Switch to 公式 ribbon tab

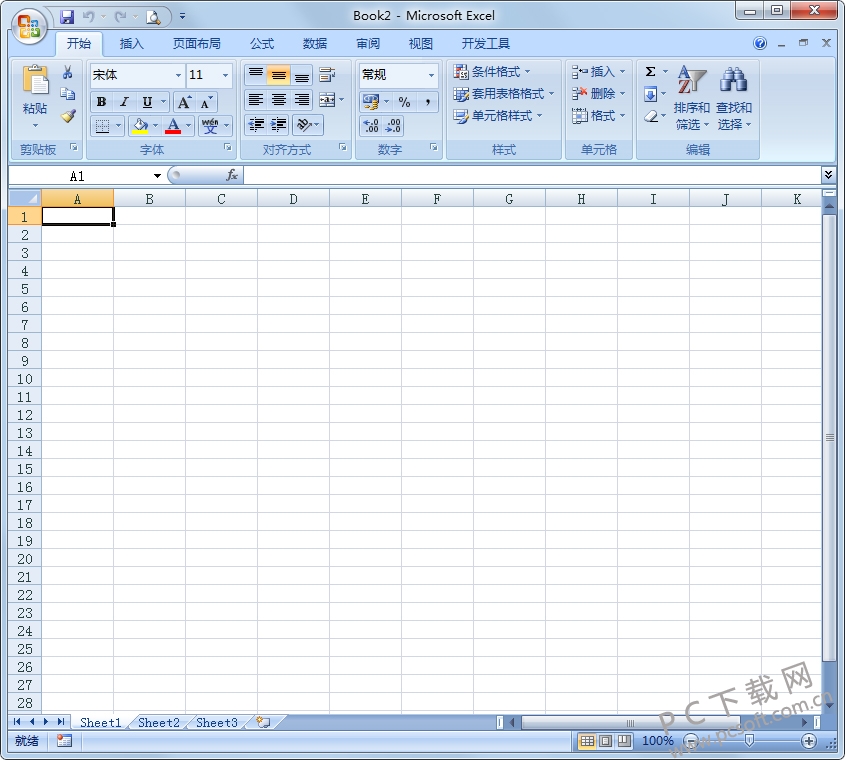pos(262,44)
